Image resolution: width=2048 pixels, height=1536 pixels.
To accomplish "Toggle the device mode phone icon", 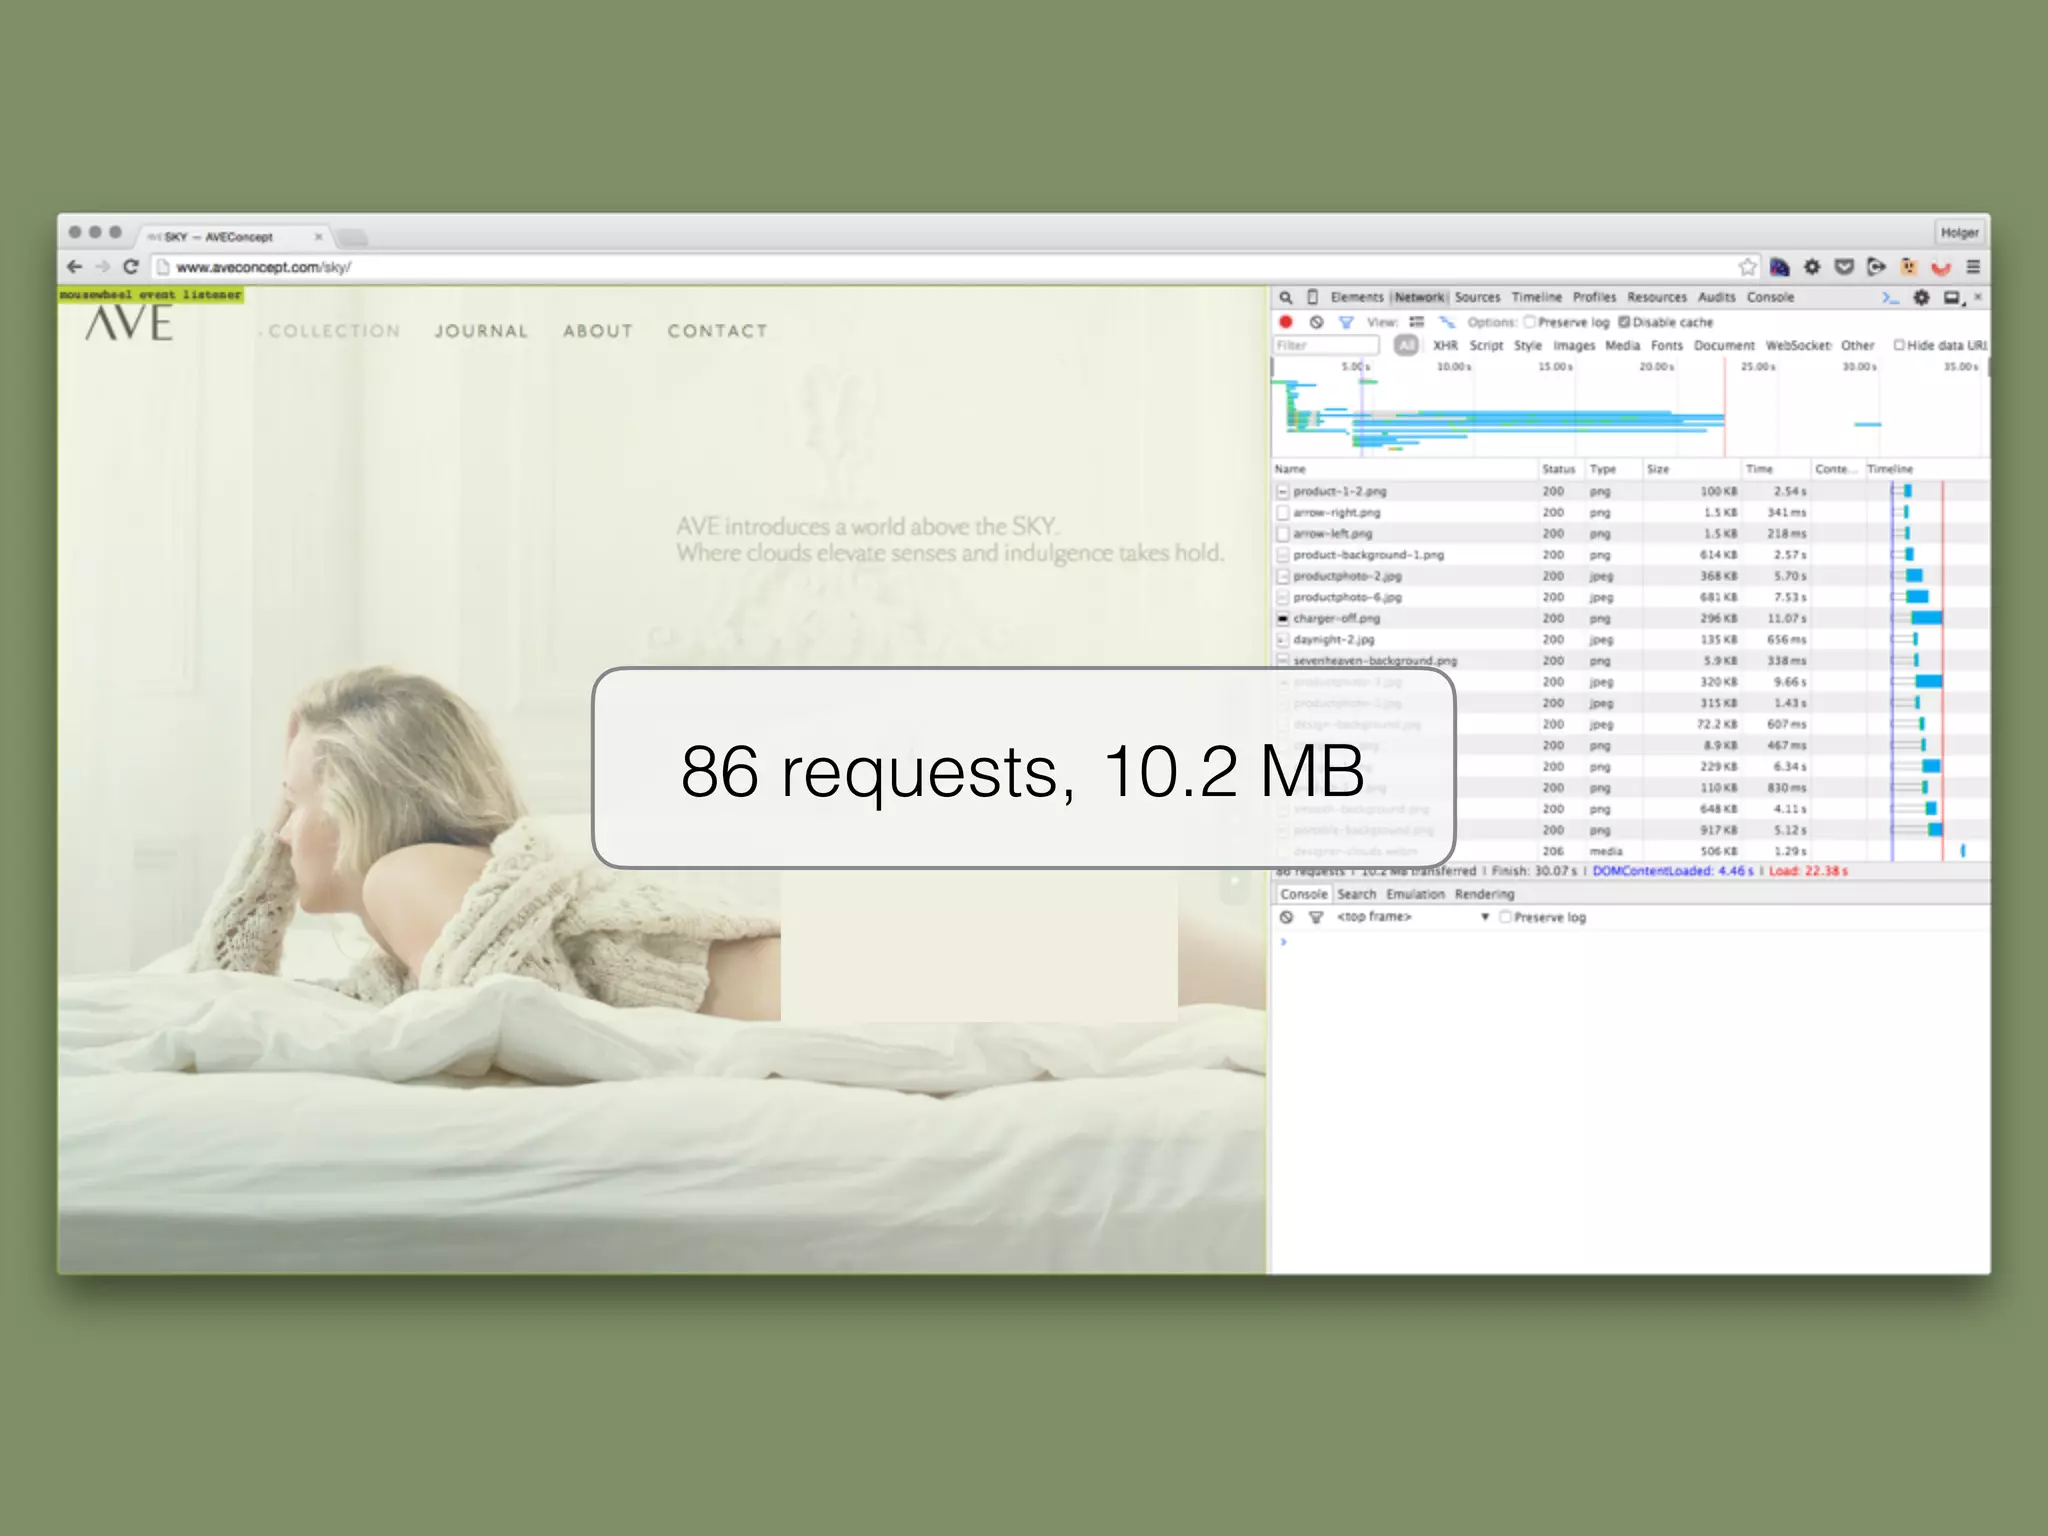I will 1312,297.
